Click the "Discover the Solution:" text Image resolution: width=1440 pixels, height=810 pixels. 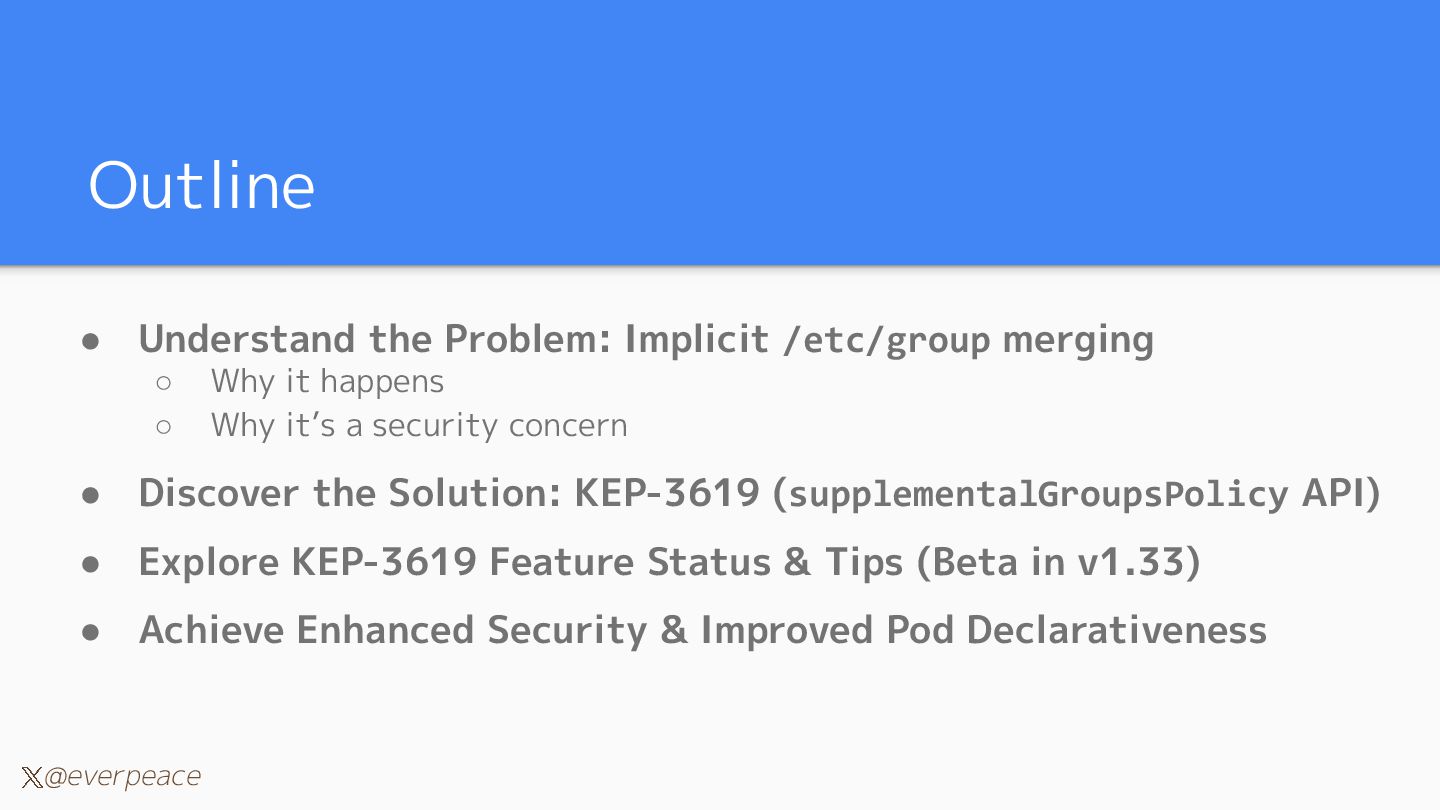pyautogui.click(x=350, y=493)
